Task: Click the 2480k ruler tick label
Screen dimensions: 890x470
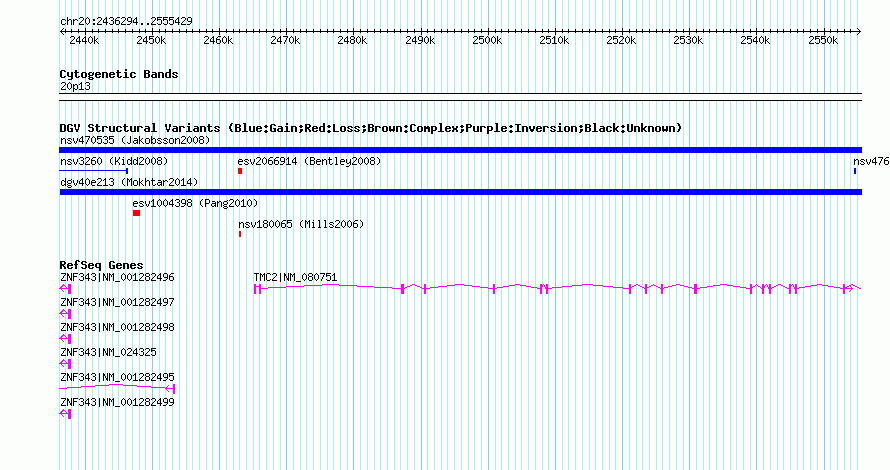Action: click(x=352, y=40)
